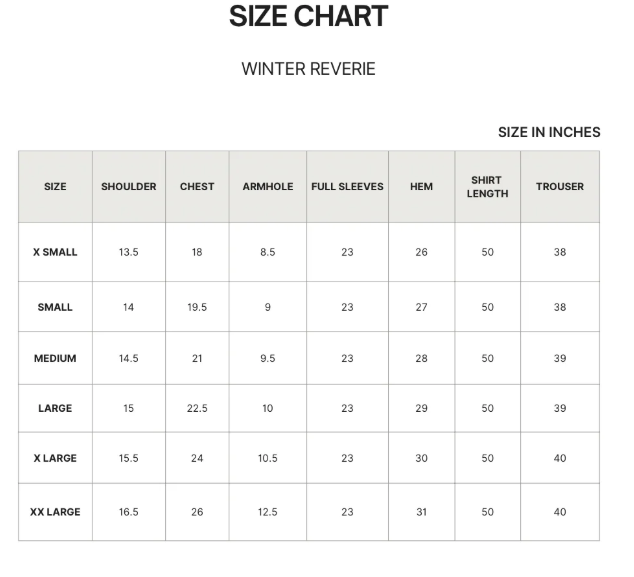Click the 16.5 shoulder value
The image size is (634, 577).
128,512
